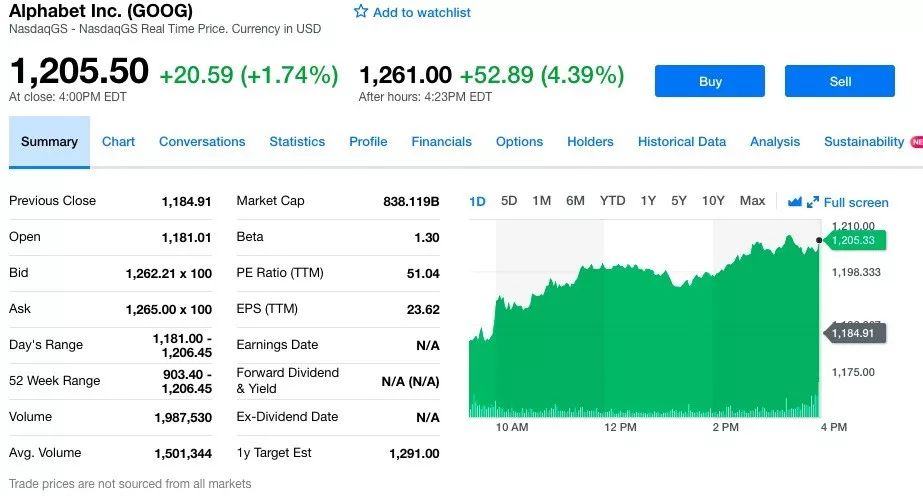
Task: Switch chart range to 1M
Action: [542, 201]
